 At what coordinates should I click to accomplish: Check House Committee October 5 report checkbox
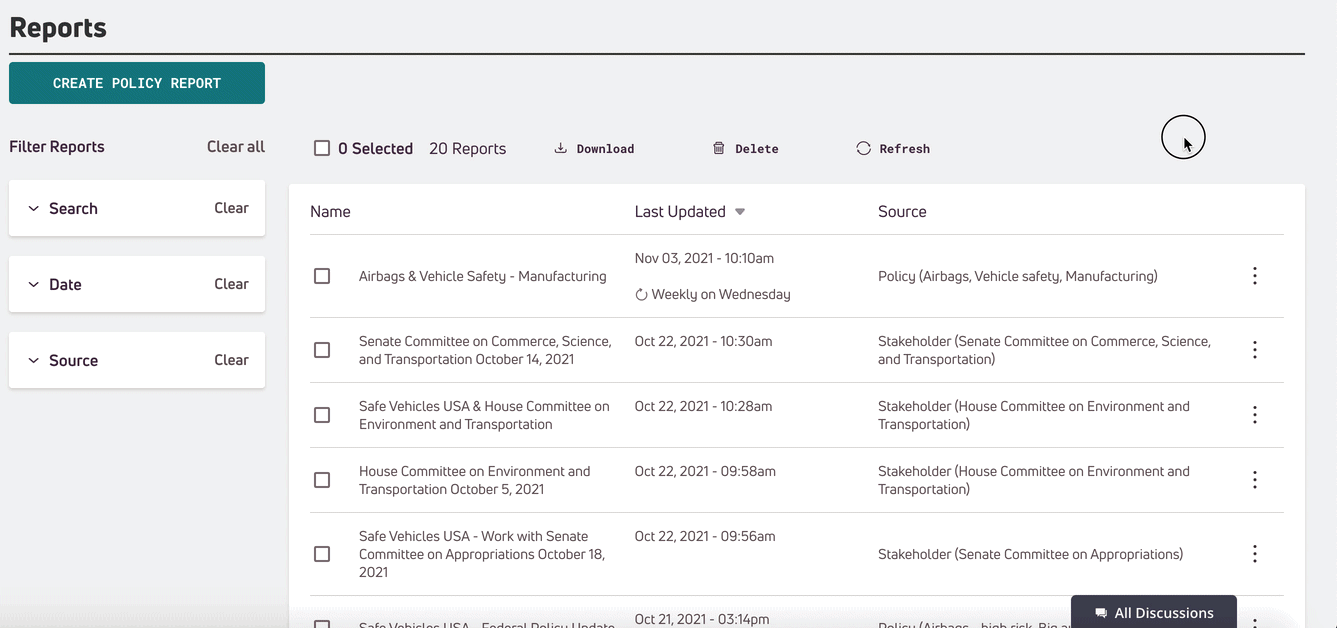322,480
